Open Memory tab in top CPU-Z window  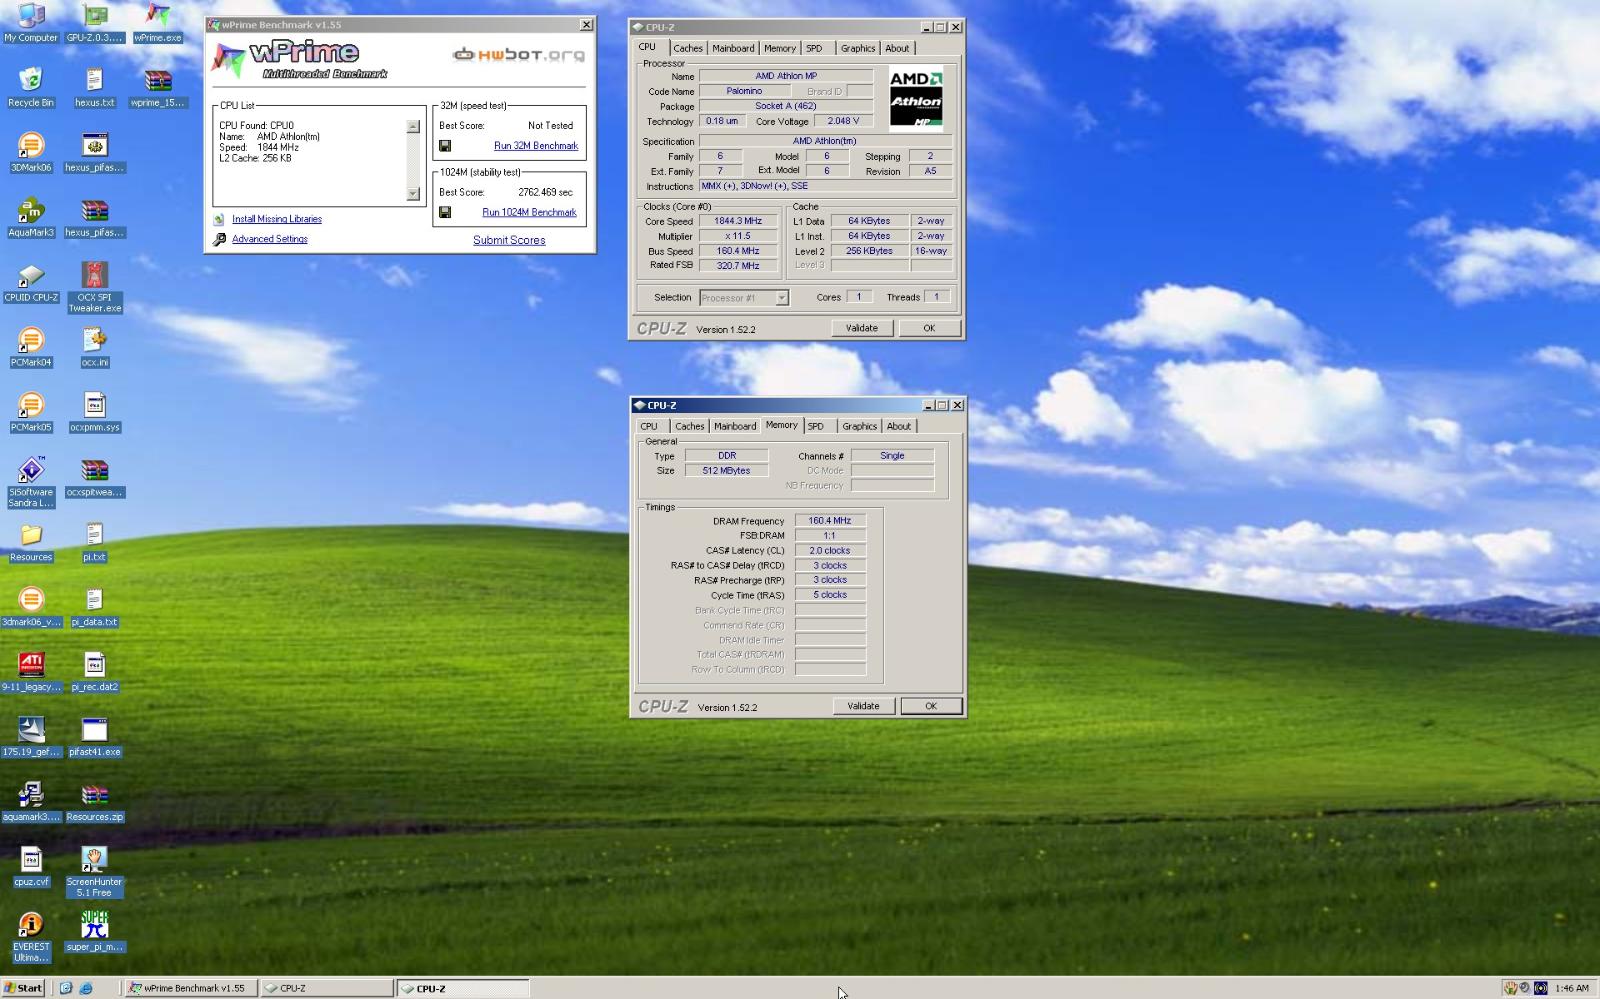(780, 48)
